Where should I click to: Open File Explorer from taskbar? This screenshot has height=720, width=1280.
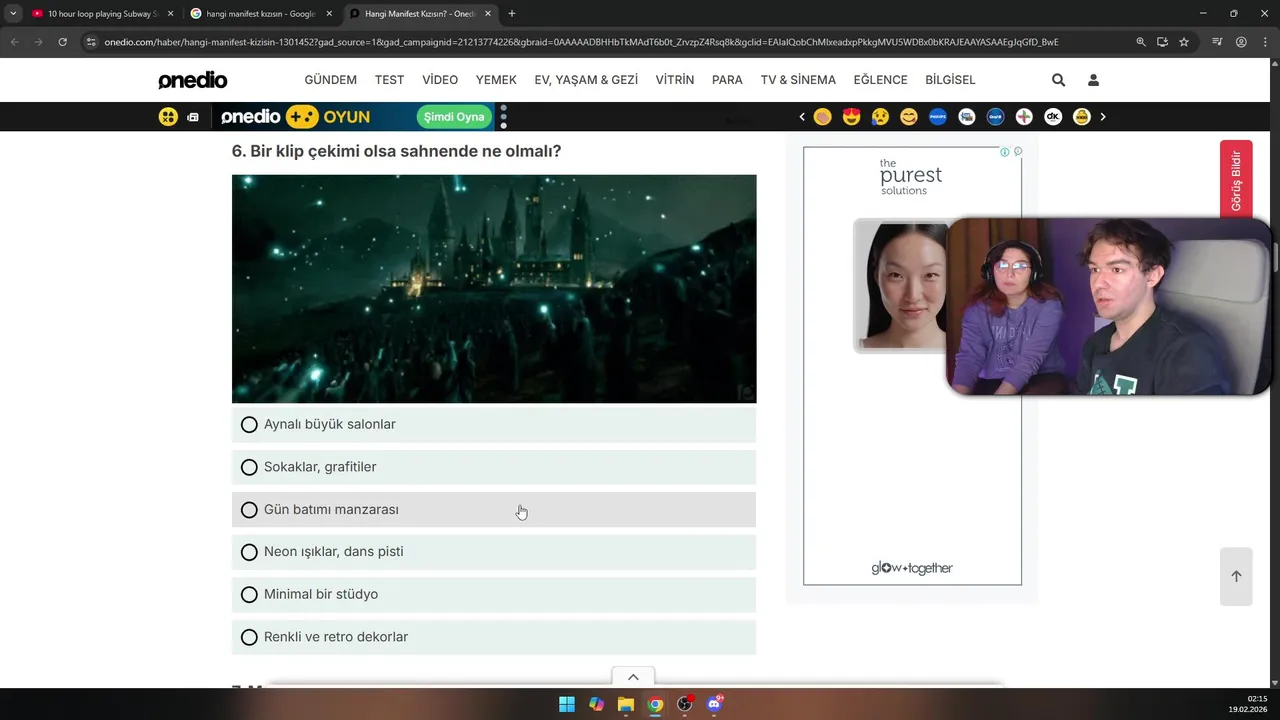click(626, 704)
